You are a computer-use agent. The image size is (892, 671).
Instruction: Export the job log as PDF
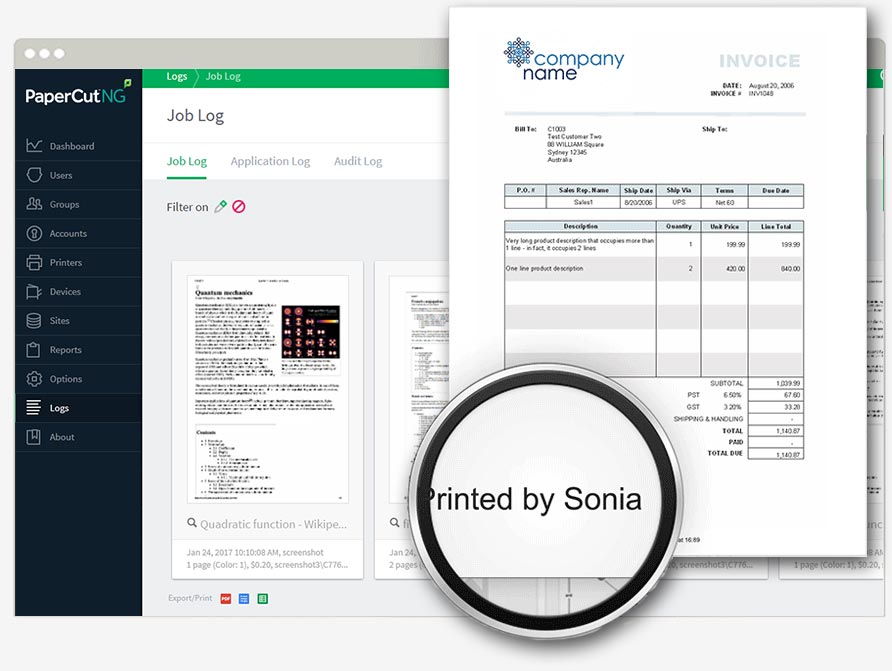tap(226, 598)
